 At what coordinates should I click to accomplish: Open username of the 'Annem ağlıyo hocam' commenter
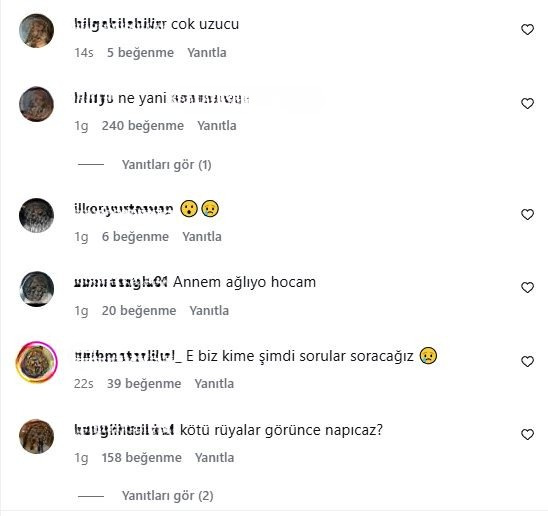point(121,282)
